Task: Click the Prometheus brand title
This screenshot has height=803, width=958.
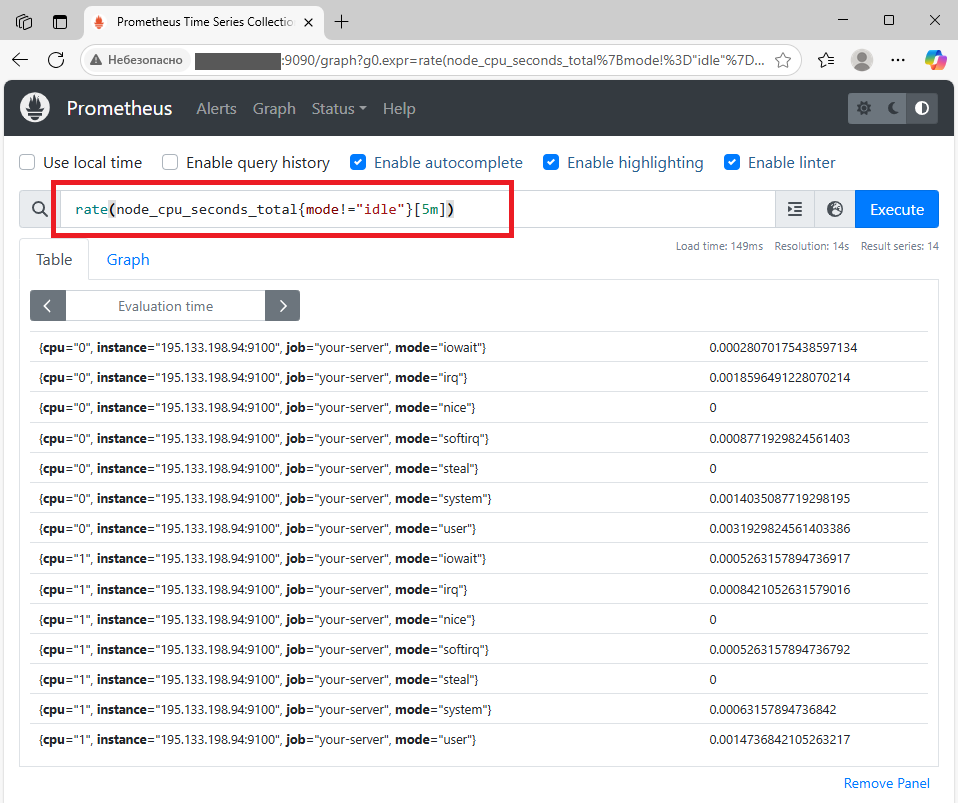Action: point(119,108)
